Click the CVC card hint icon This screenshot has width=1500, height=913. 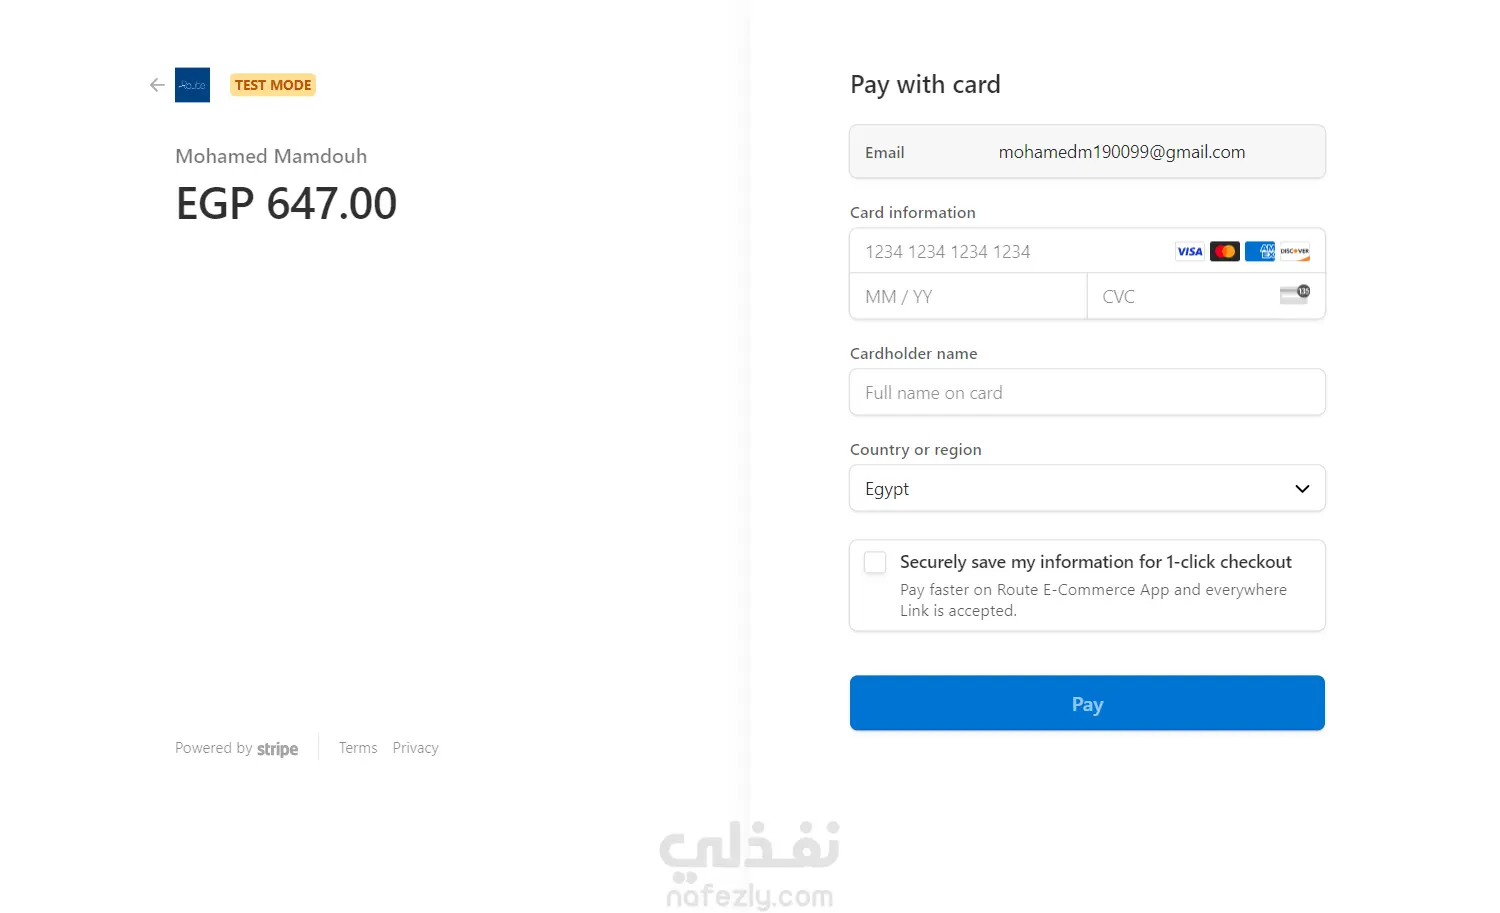1294,294
